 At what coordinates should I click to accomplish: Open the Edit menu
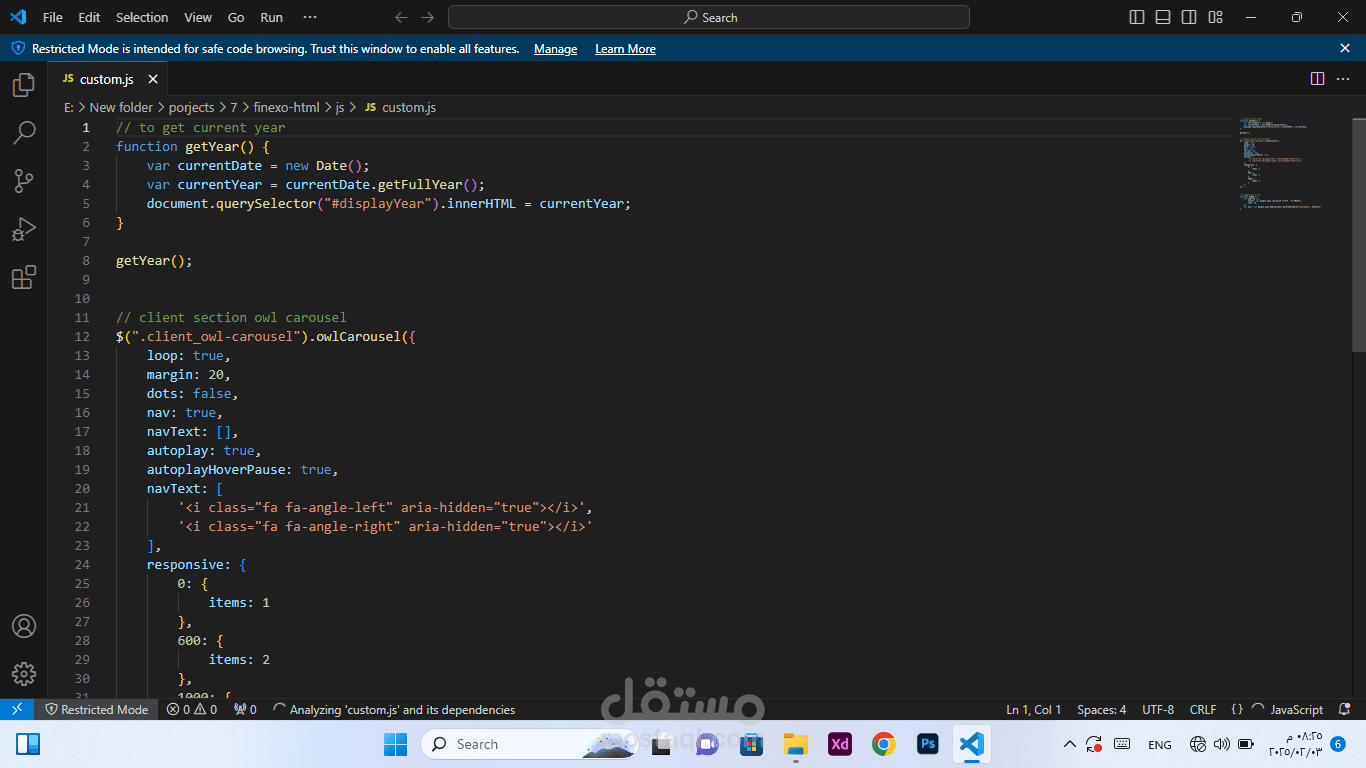(x=89, y=17)
